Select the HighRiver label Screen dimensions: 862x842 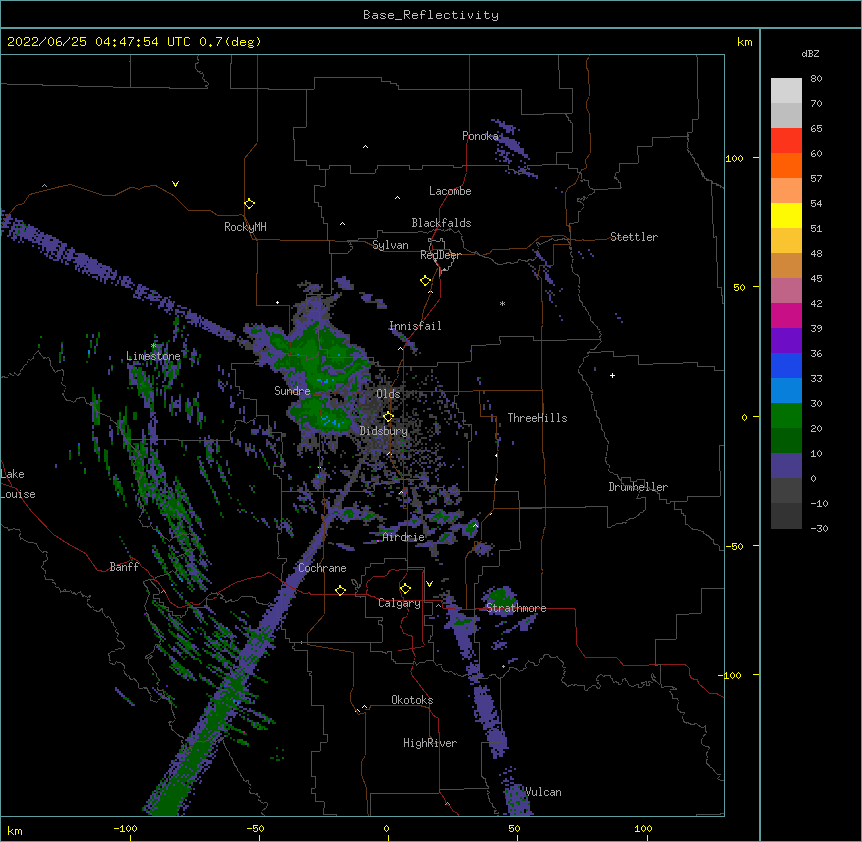click(x=430, y=743)
